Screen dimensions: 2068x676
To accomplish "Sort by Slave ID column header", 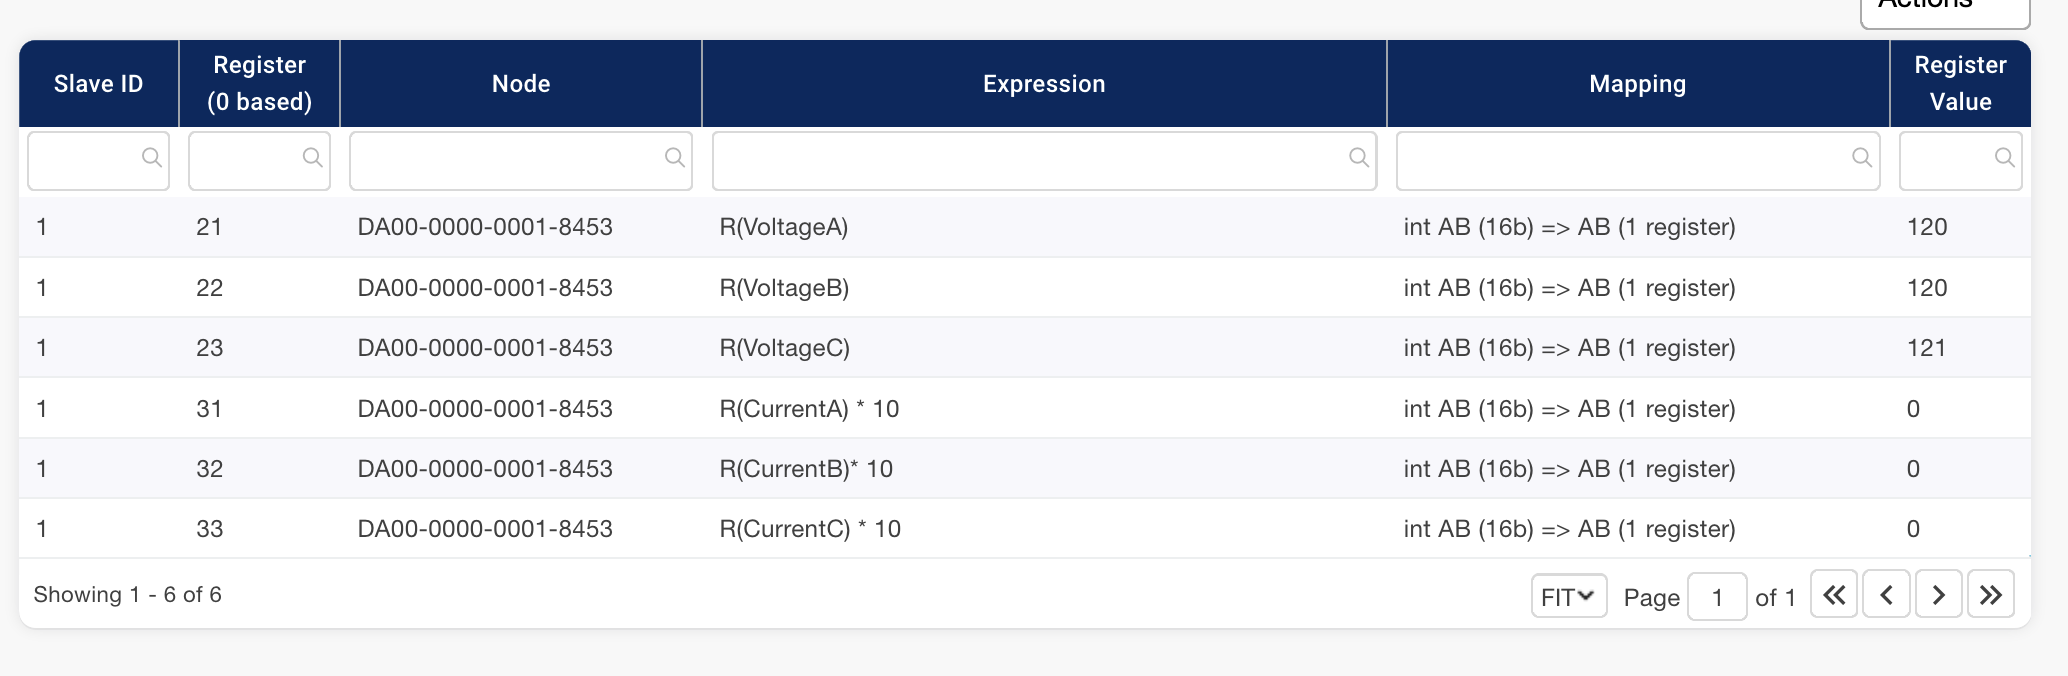I will pyautogui.click(x=98, y=84).
